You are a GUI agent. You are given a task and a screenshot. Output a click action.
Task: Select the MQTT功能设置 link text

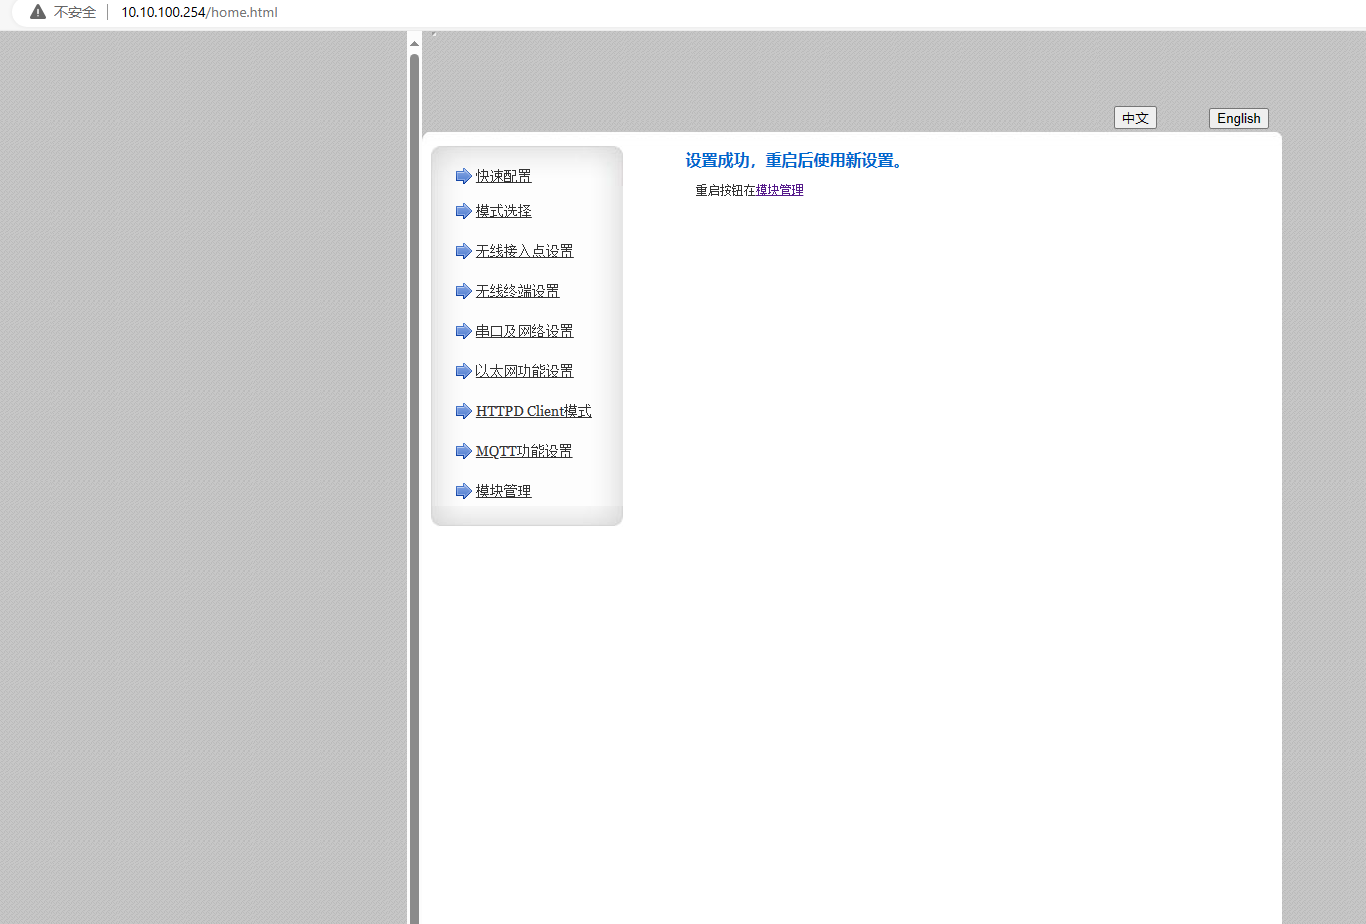point(524,451)
